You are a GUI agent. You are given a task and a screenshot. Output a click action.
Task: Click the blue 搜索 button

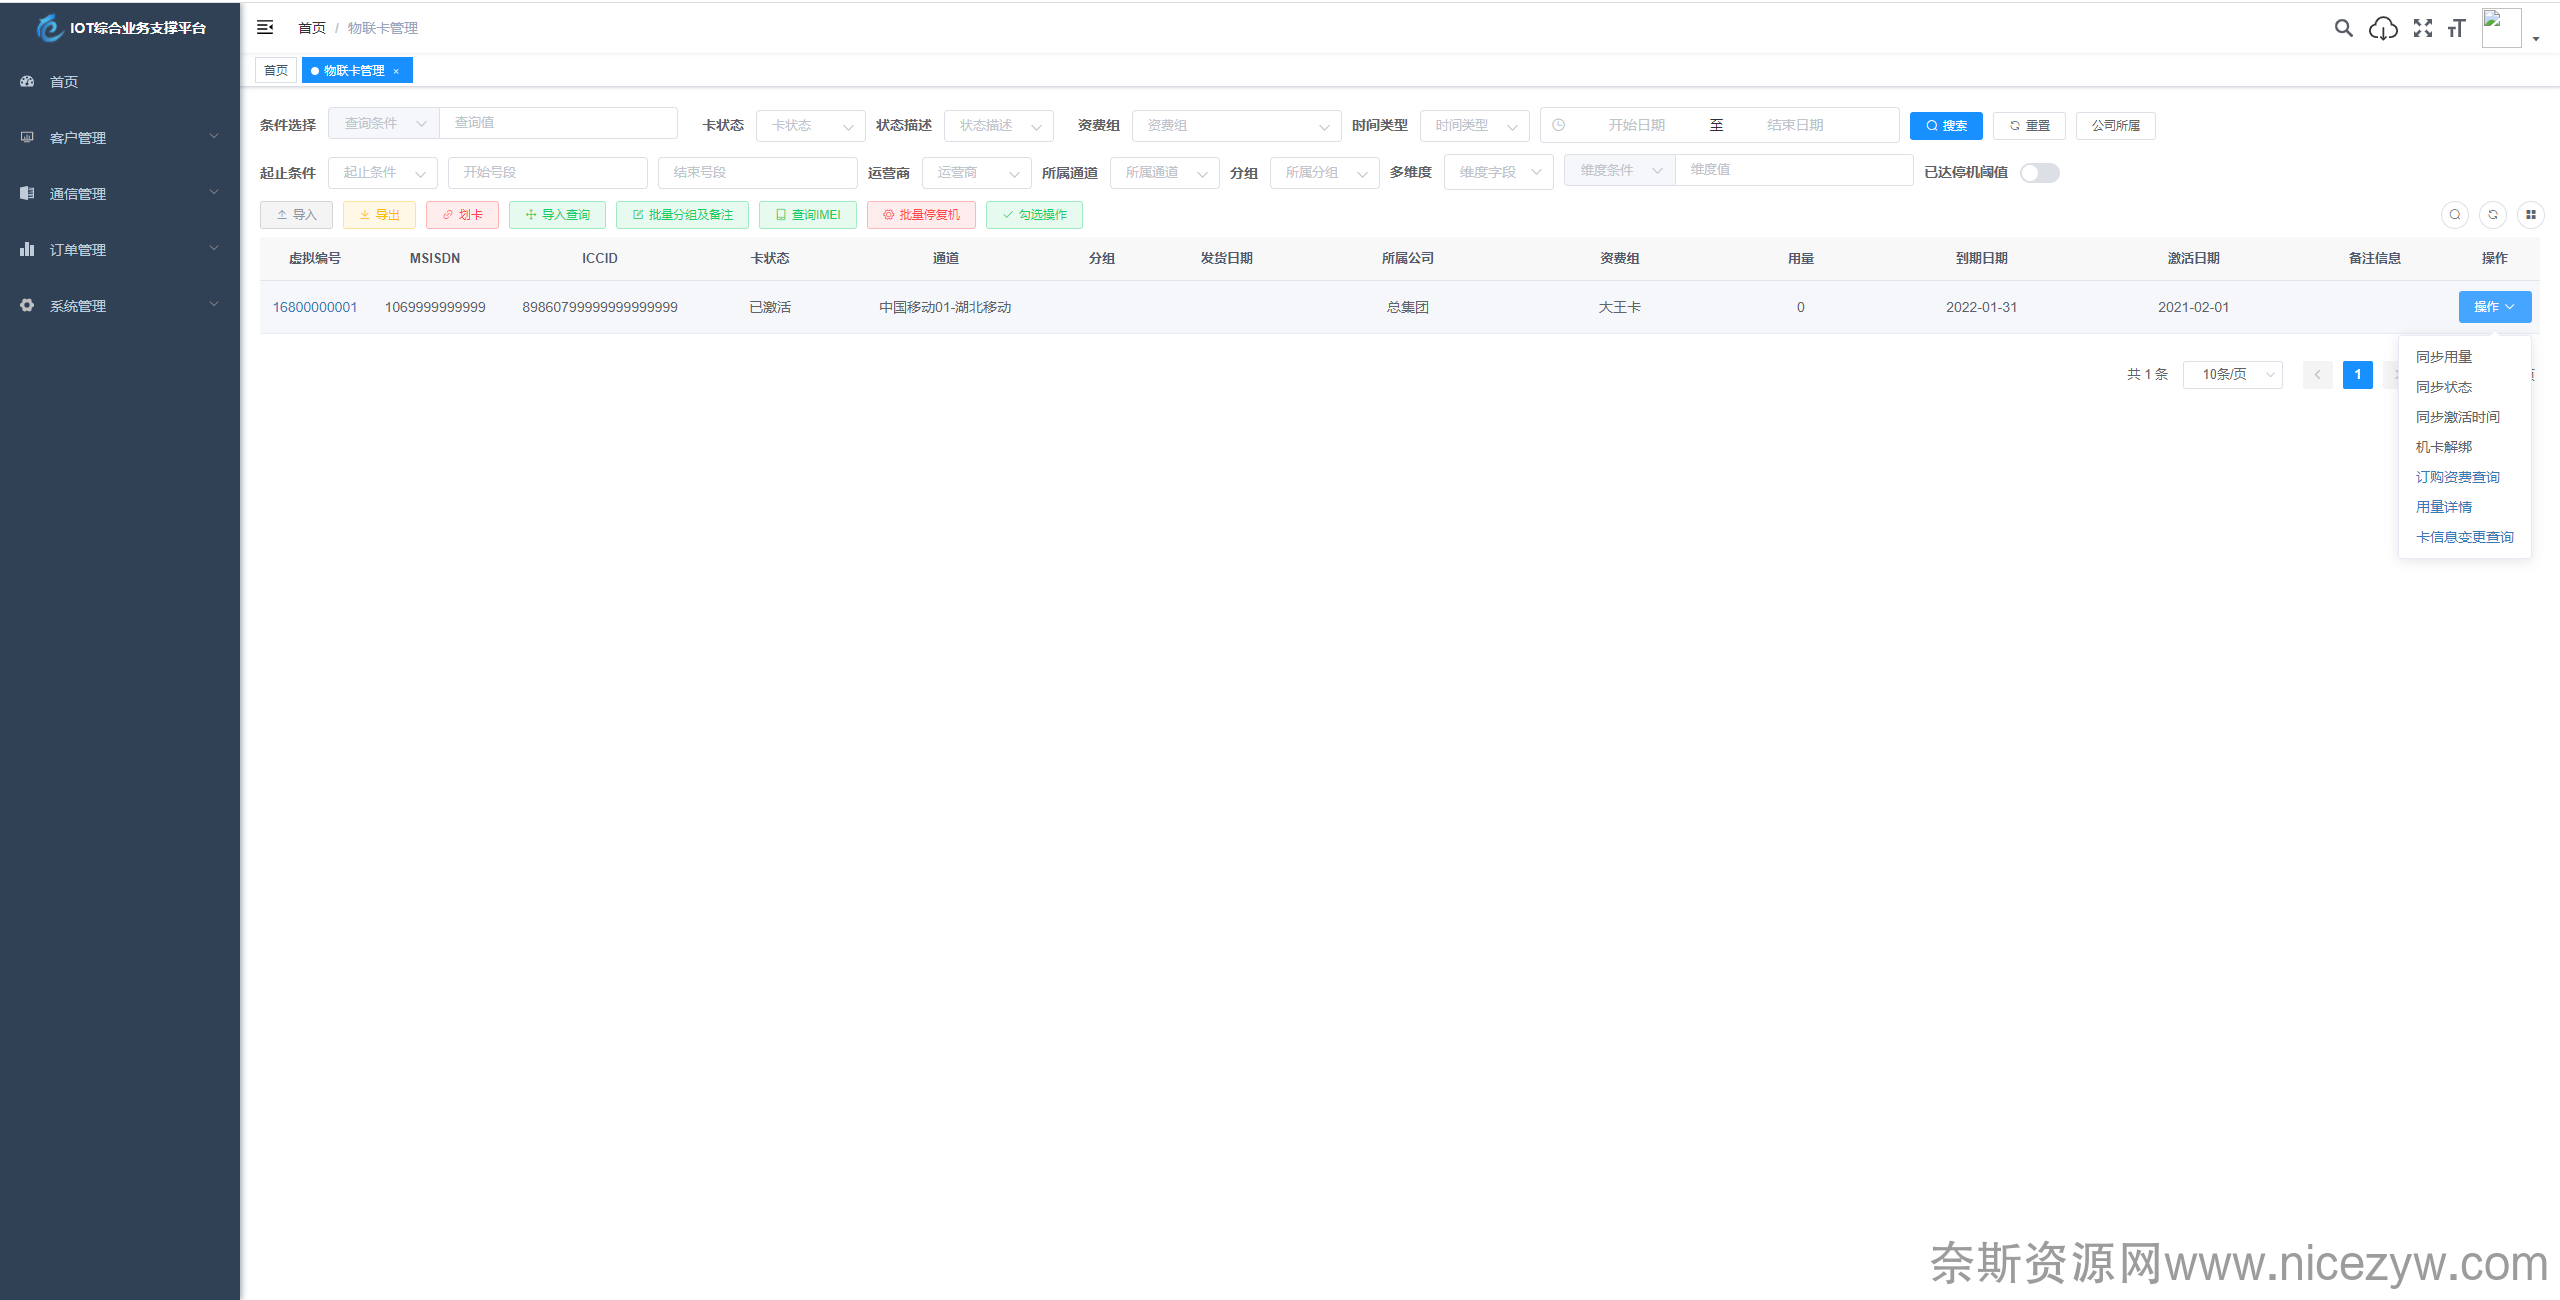pyautogui.click(x=1945, y=125)
